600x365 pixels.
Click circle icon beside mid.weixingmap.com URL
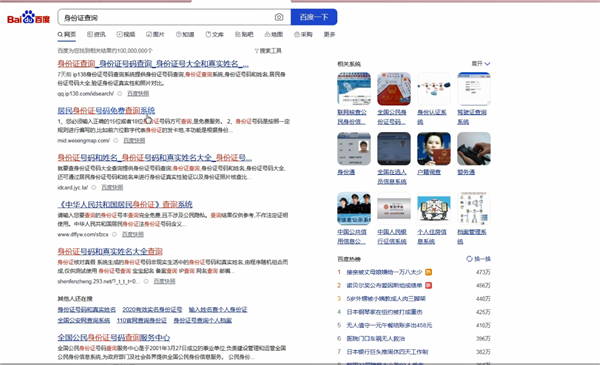(x=116, y=140)
